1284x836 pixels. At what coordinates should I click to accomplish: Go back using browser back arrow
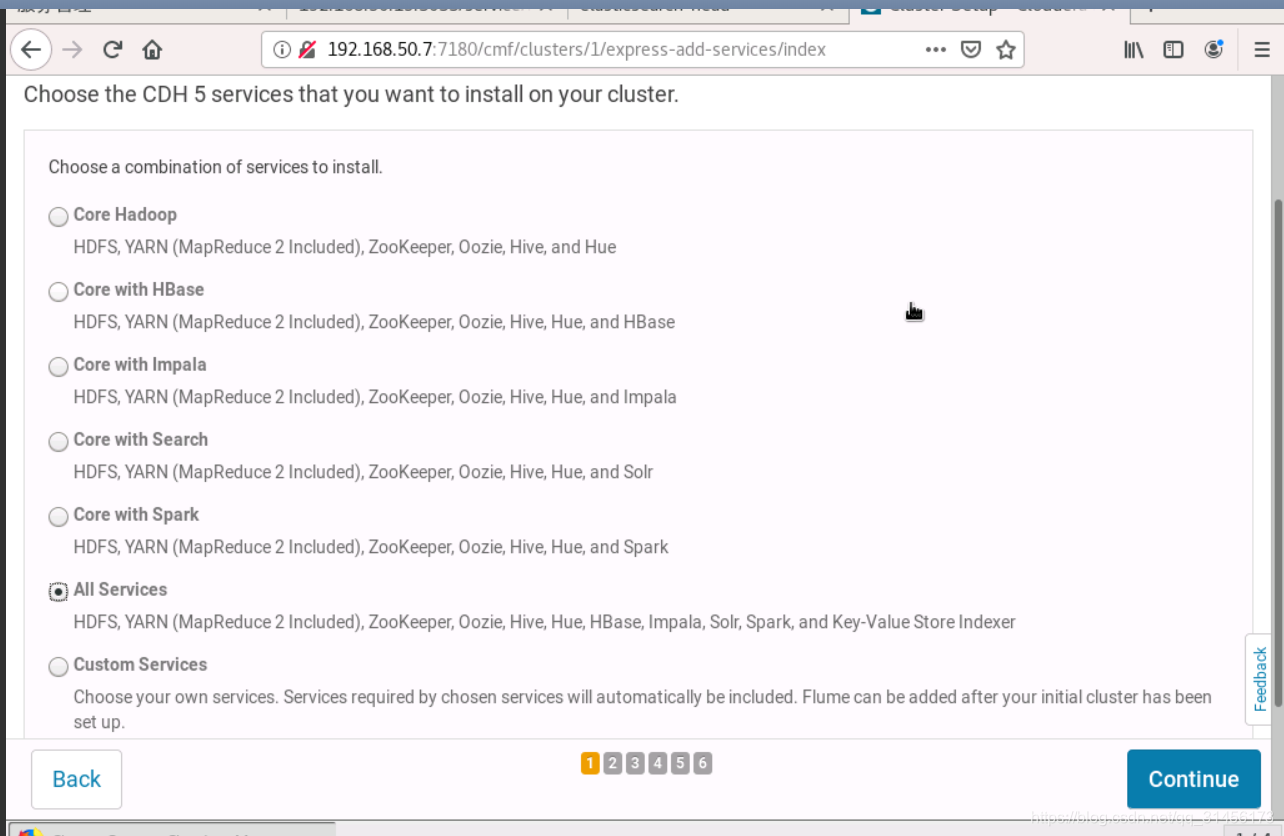tap(31, 49)
